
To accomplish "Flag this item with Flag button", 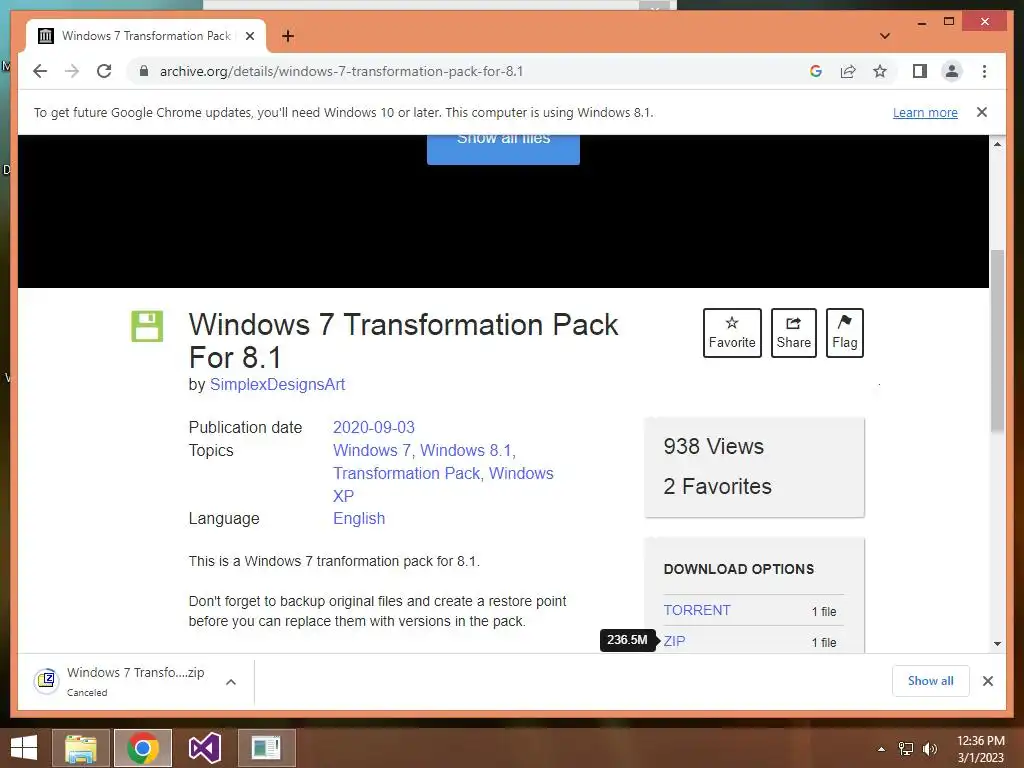I will 844,333.
